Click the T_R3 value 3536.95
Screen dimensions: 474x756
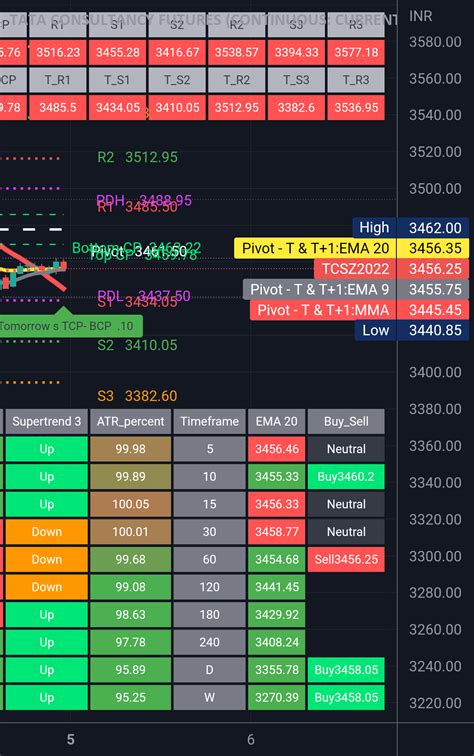(356, 107)
